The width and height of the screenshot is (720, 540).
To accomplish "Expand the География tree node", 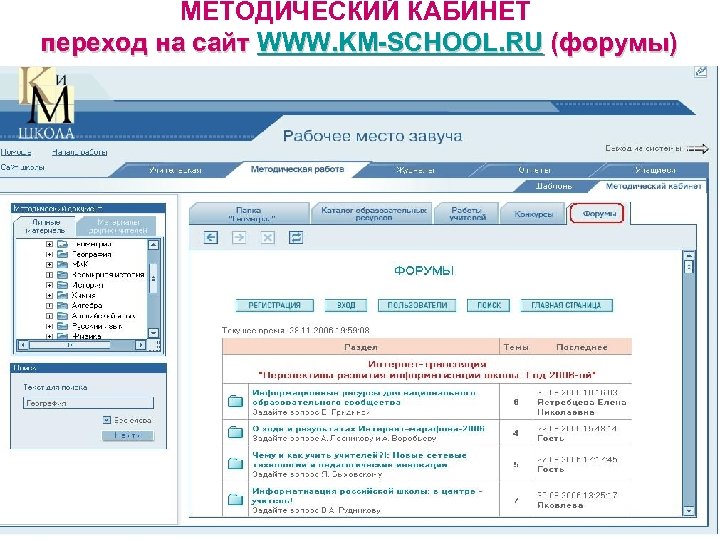I will pos(49,254).
